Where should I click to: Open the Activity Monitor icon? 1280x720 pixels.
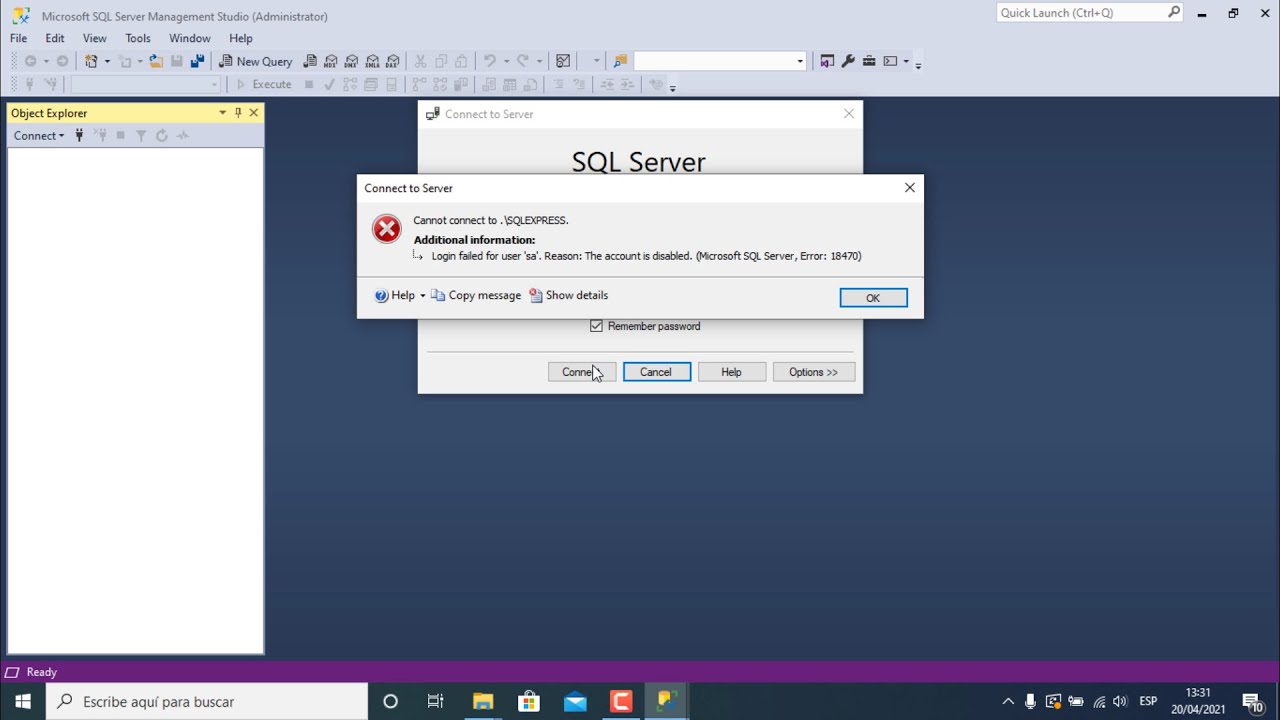coord(563,61)
